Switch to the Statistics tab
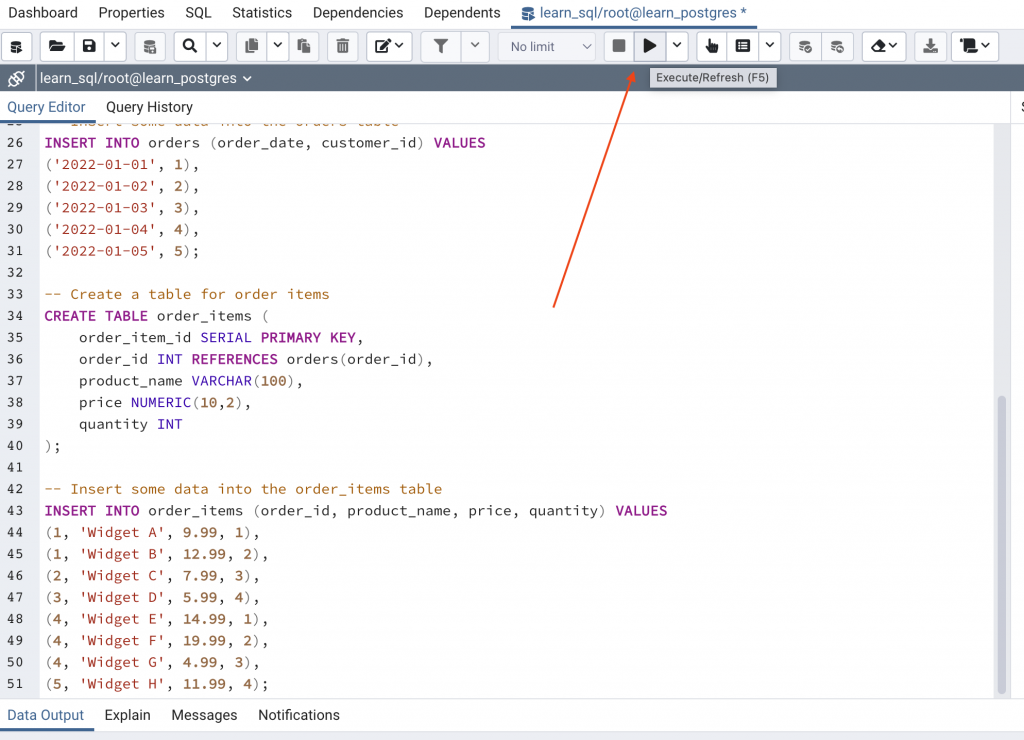The height and width of the screenshot is (740, 1024). pos(262,13)
